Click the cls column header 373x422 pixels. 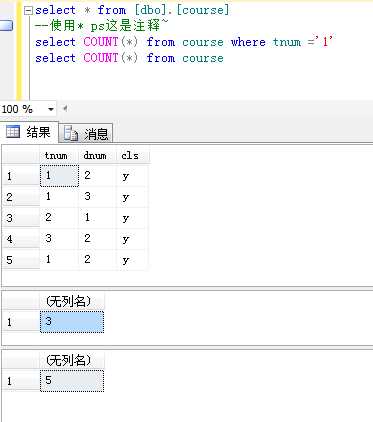point(132,156)
